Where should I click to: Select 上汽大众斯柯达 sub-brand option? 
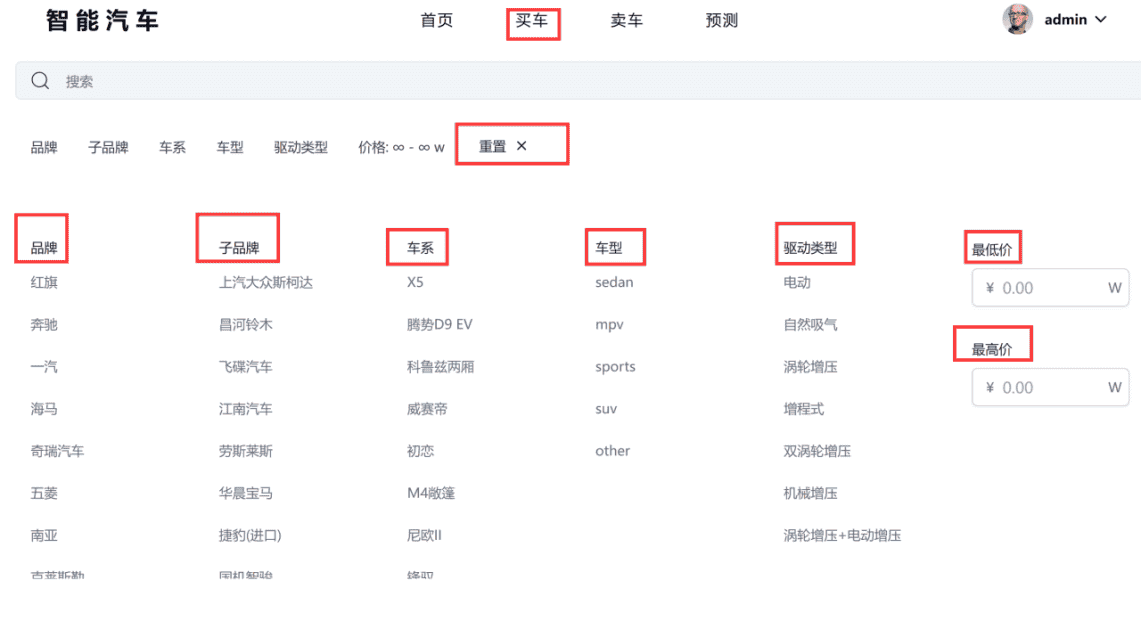(266, 282)
